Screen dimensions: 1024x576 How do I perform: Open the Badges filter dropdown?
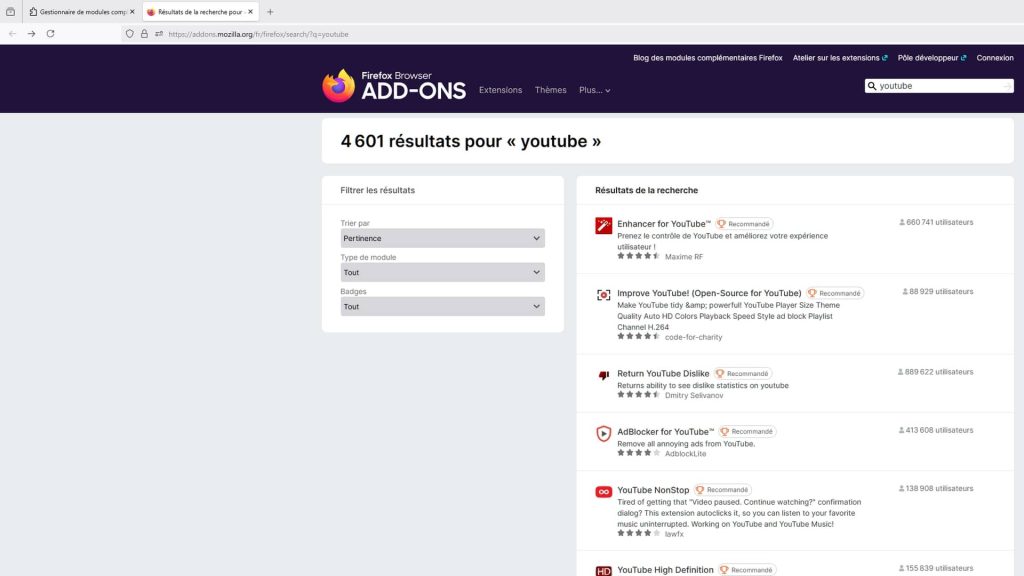point(441,306)
